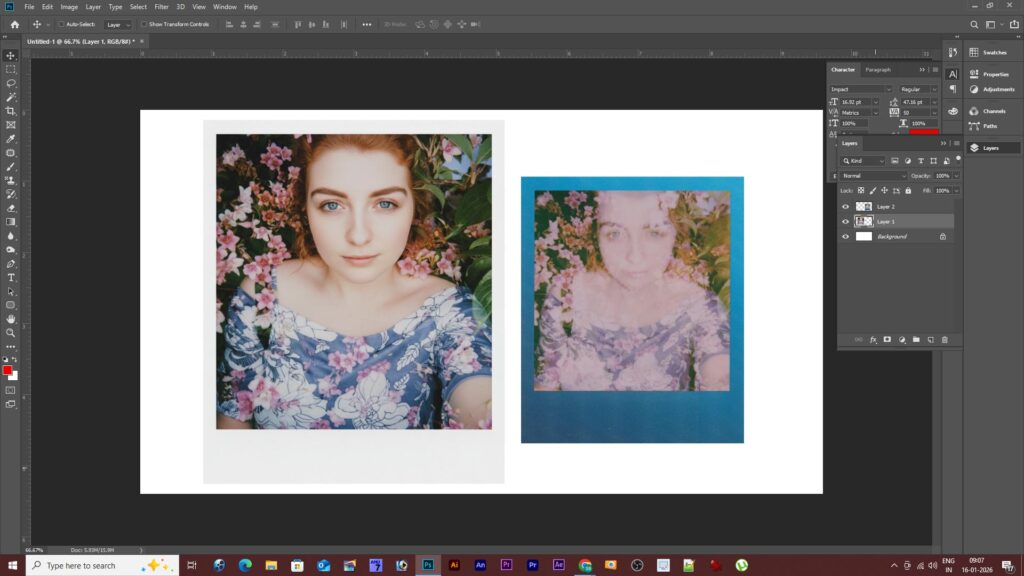This screenshot has height=576, width=1024.
Task: Select the Lasso tool
Action: pos(11,83)
